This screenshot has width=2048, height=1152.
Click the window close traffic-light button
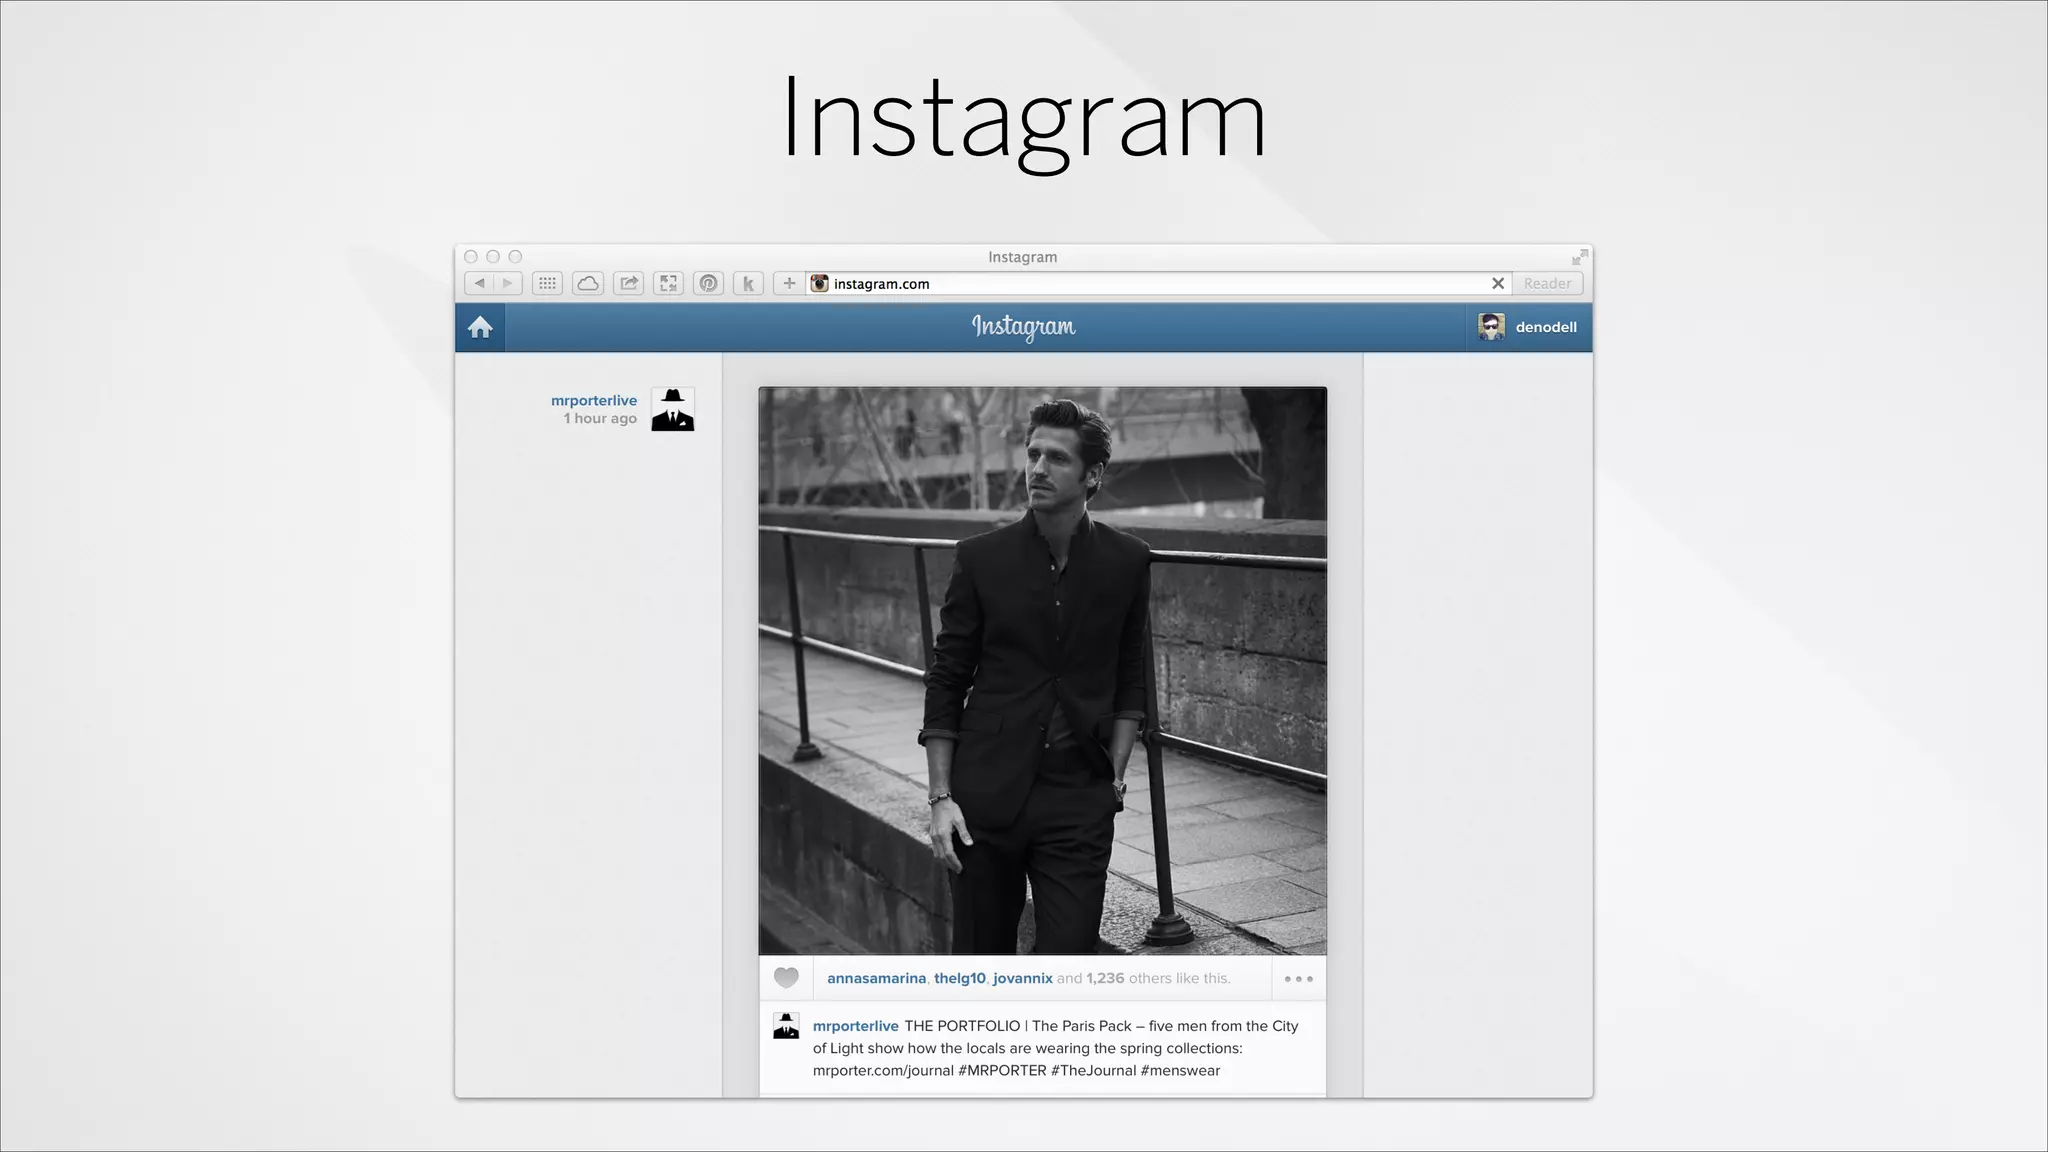click(x=471, y=257)
